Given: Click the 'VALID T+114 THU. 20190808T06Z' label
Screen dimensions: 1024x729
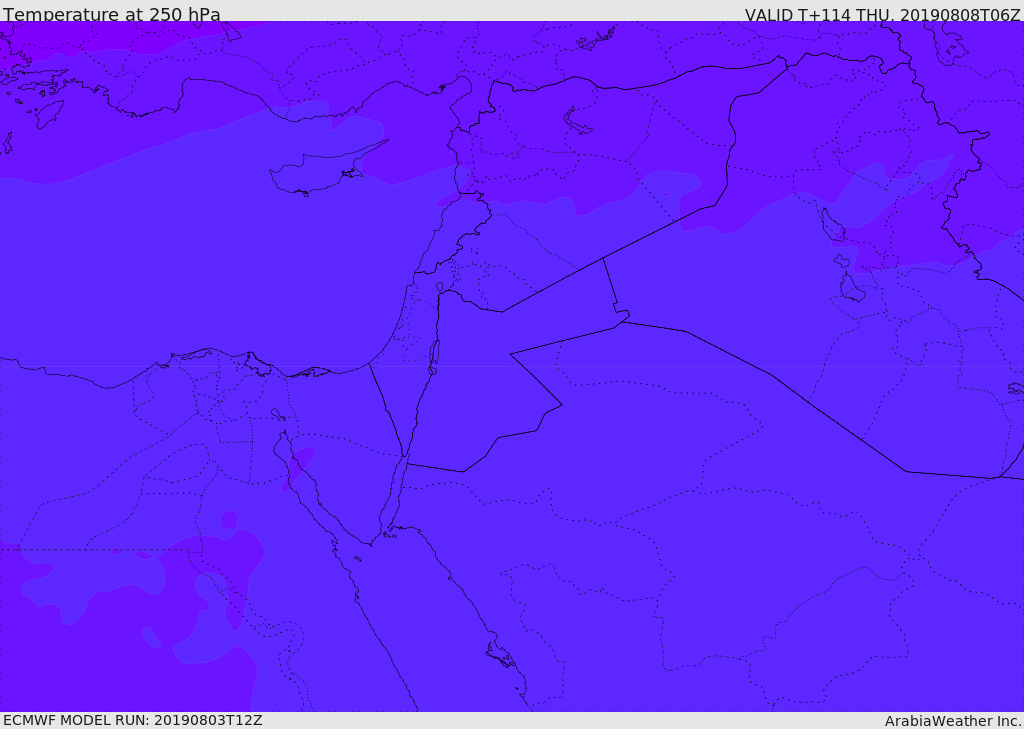Looking at the screenshot, I should pos(882,15).
